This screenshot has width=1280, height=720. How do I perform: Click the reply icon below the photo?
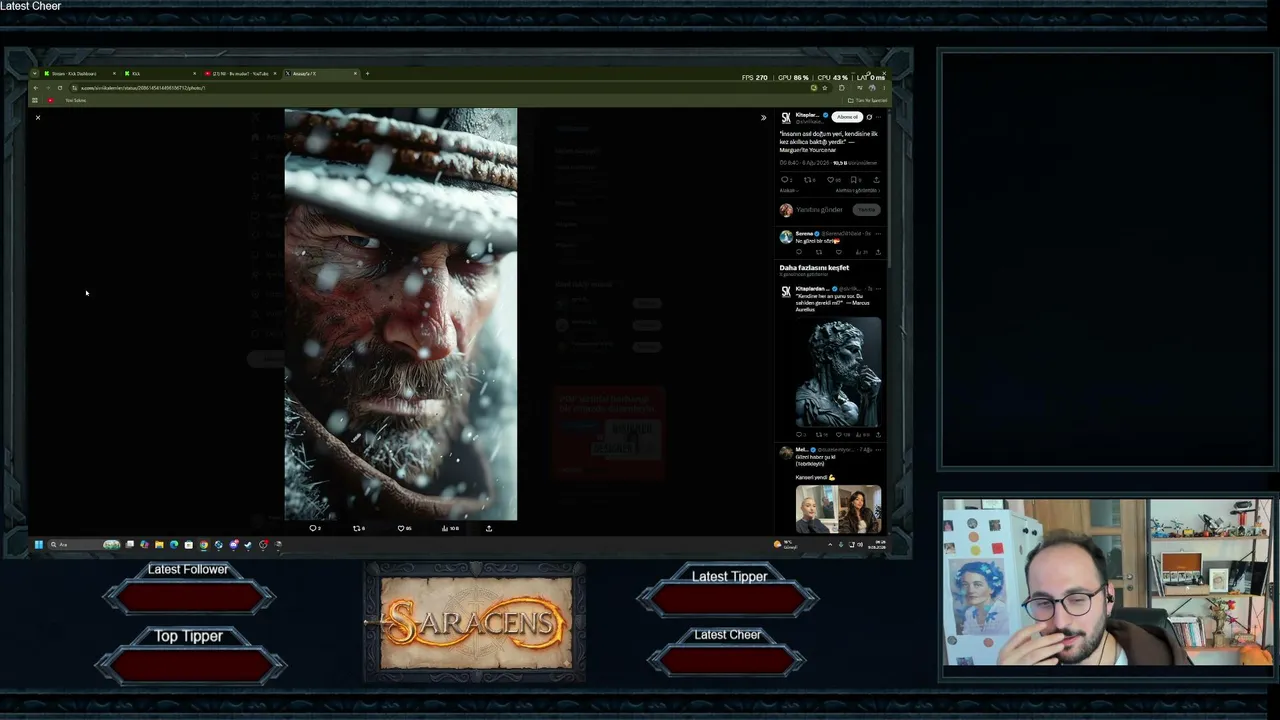click(314, 528)
